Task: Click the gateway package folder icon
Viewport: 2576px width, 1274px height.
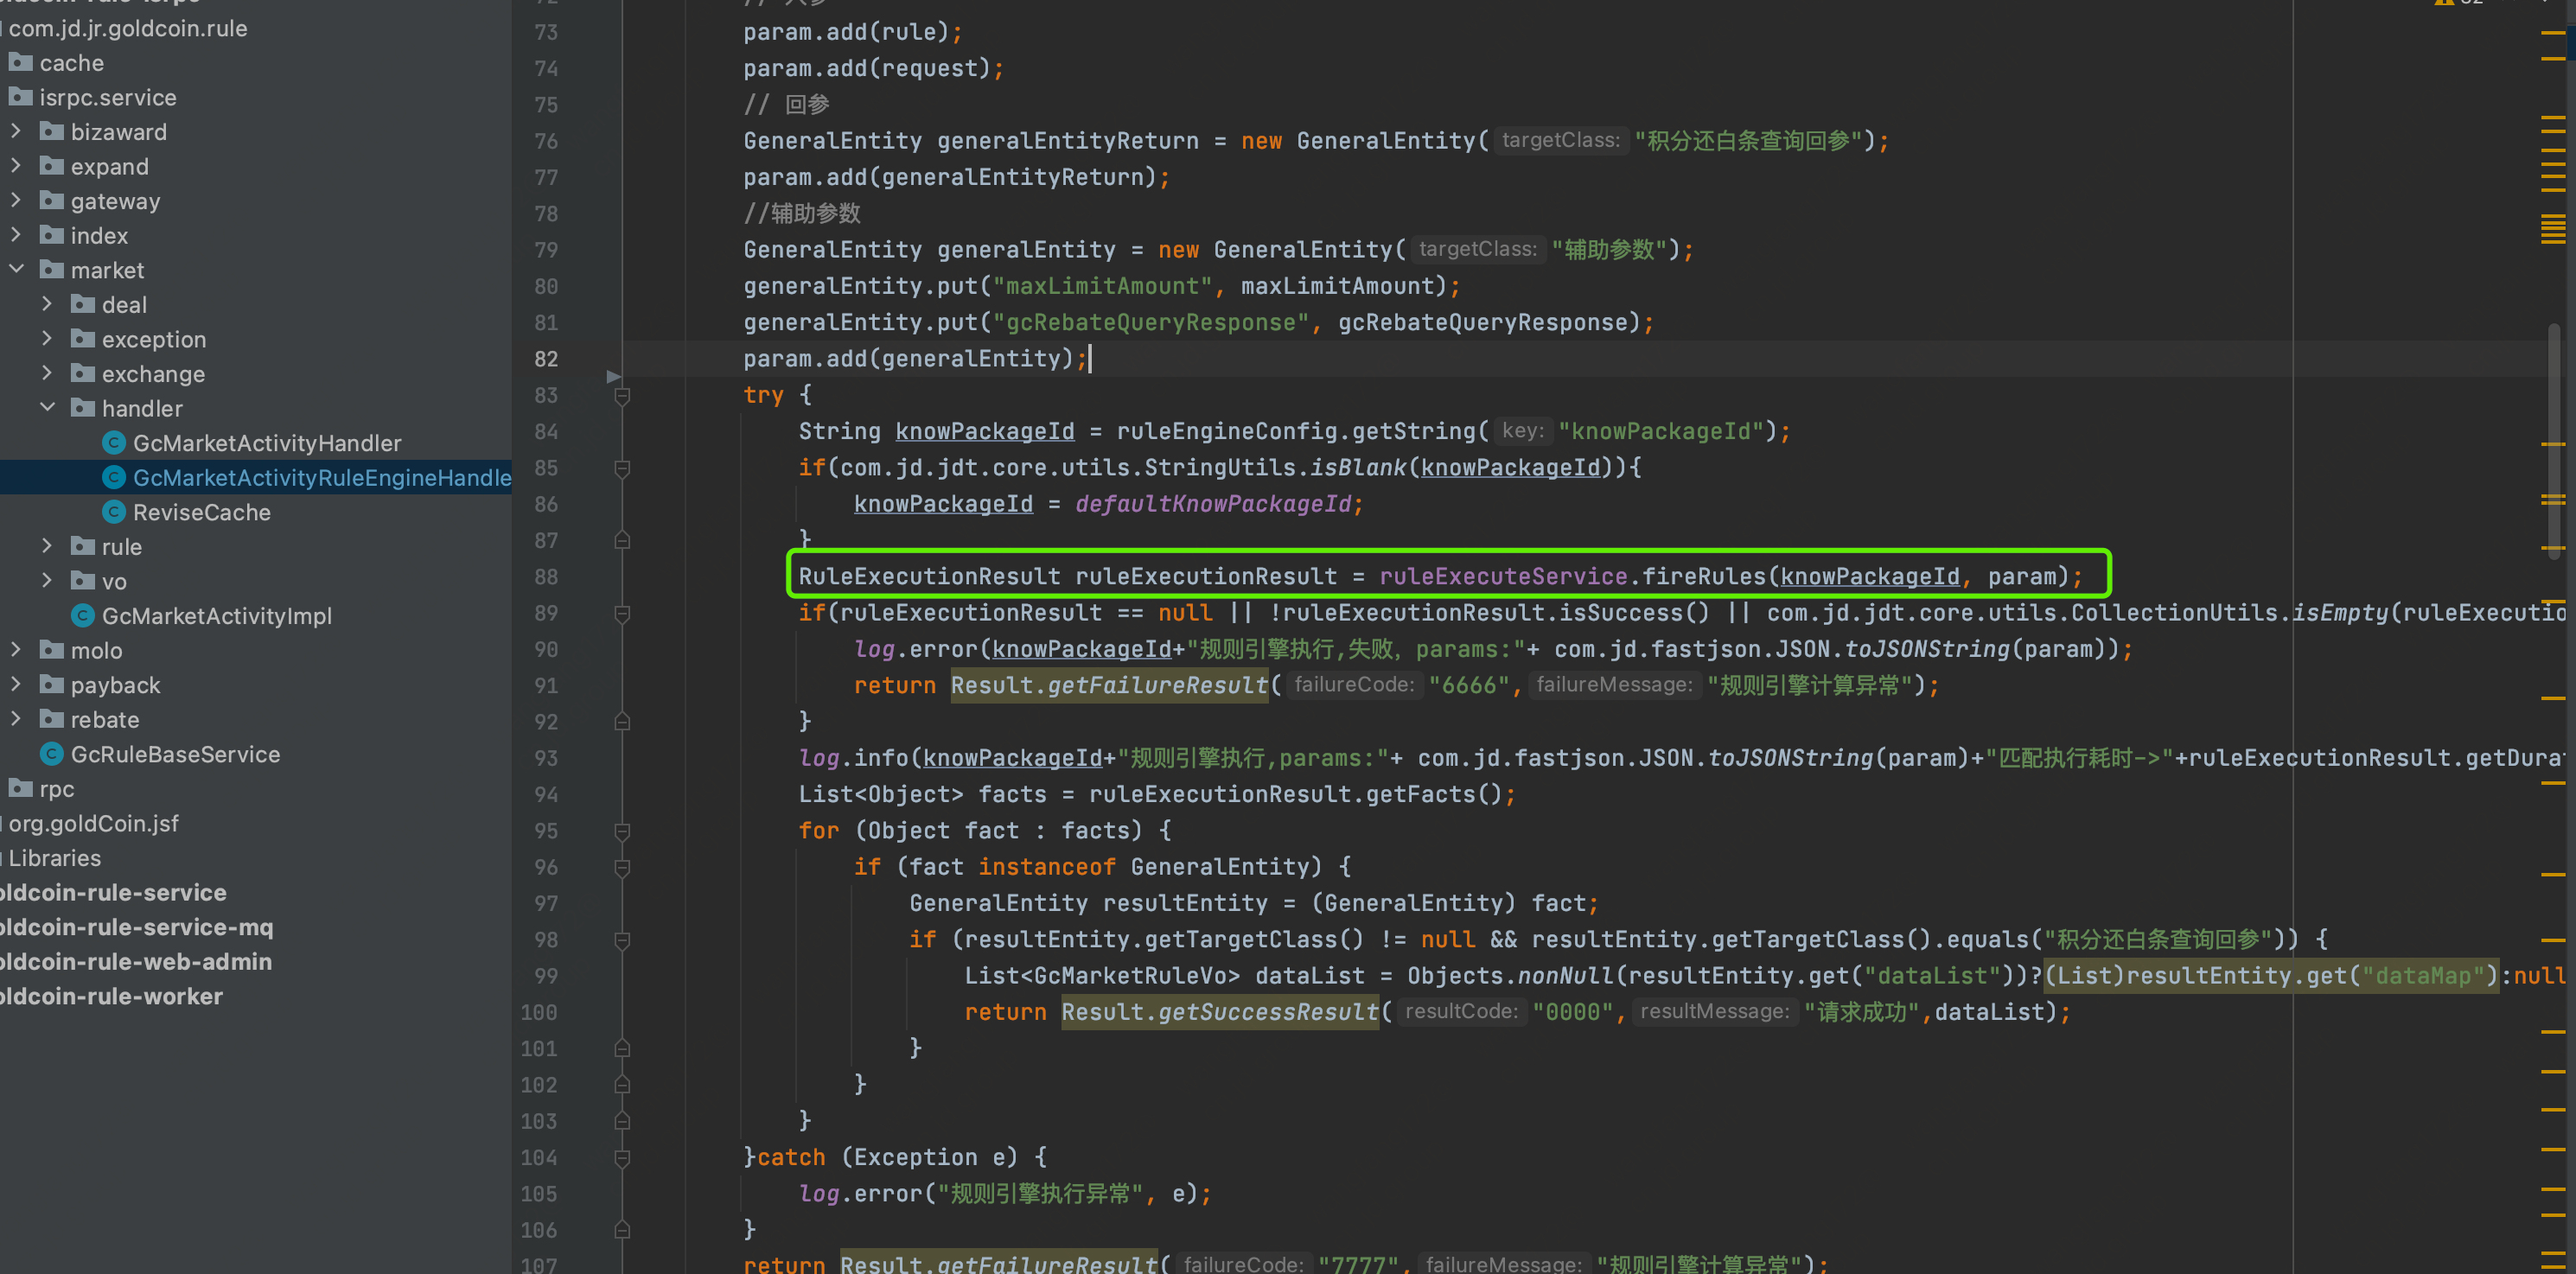Action: pos(52,201)
